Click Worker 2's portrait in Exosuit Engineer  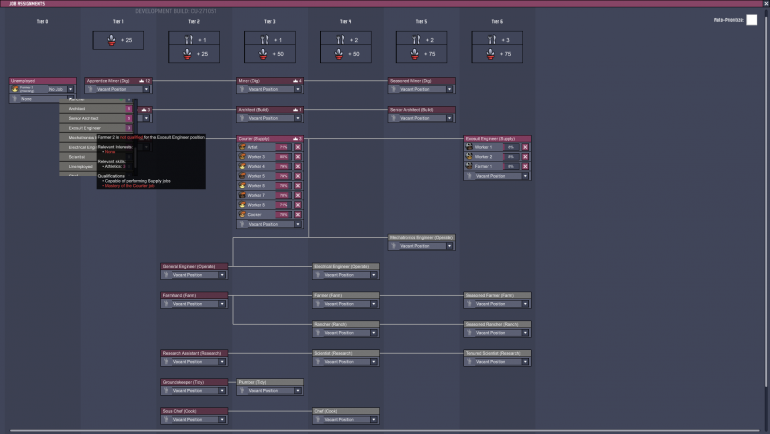(469, 156)
